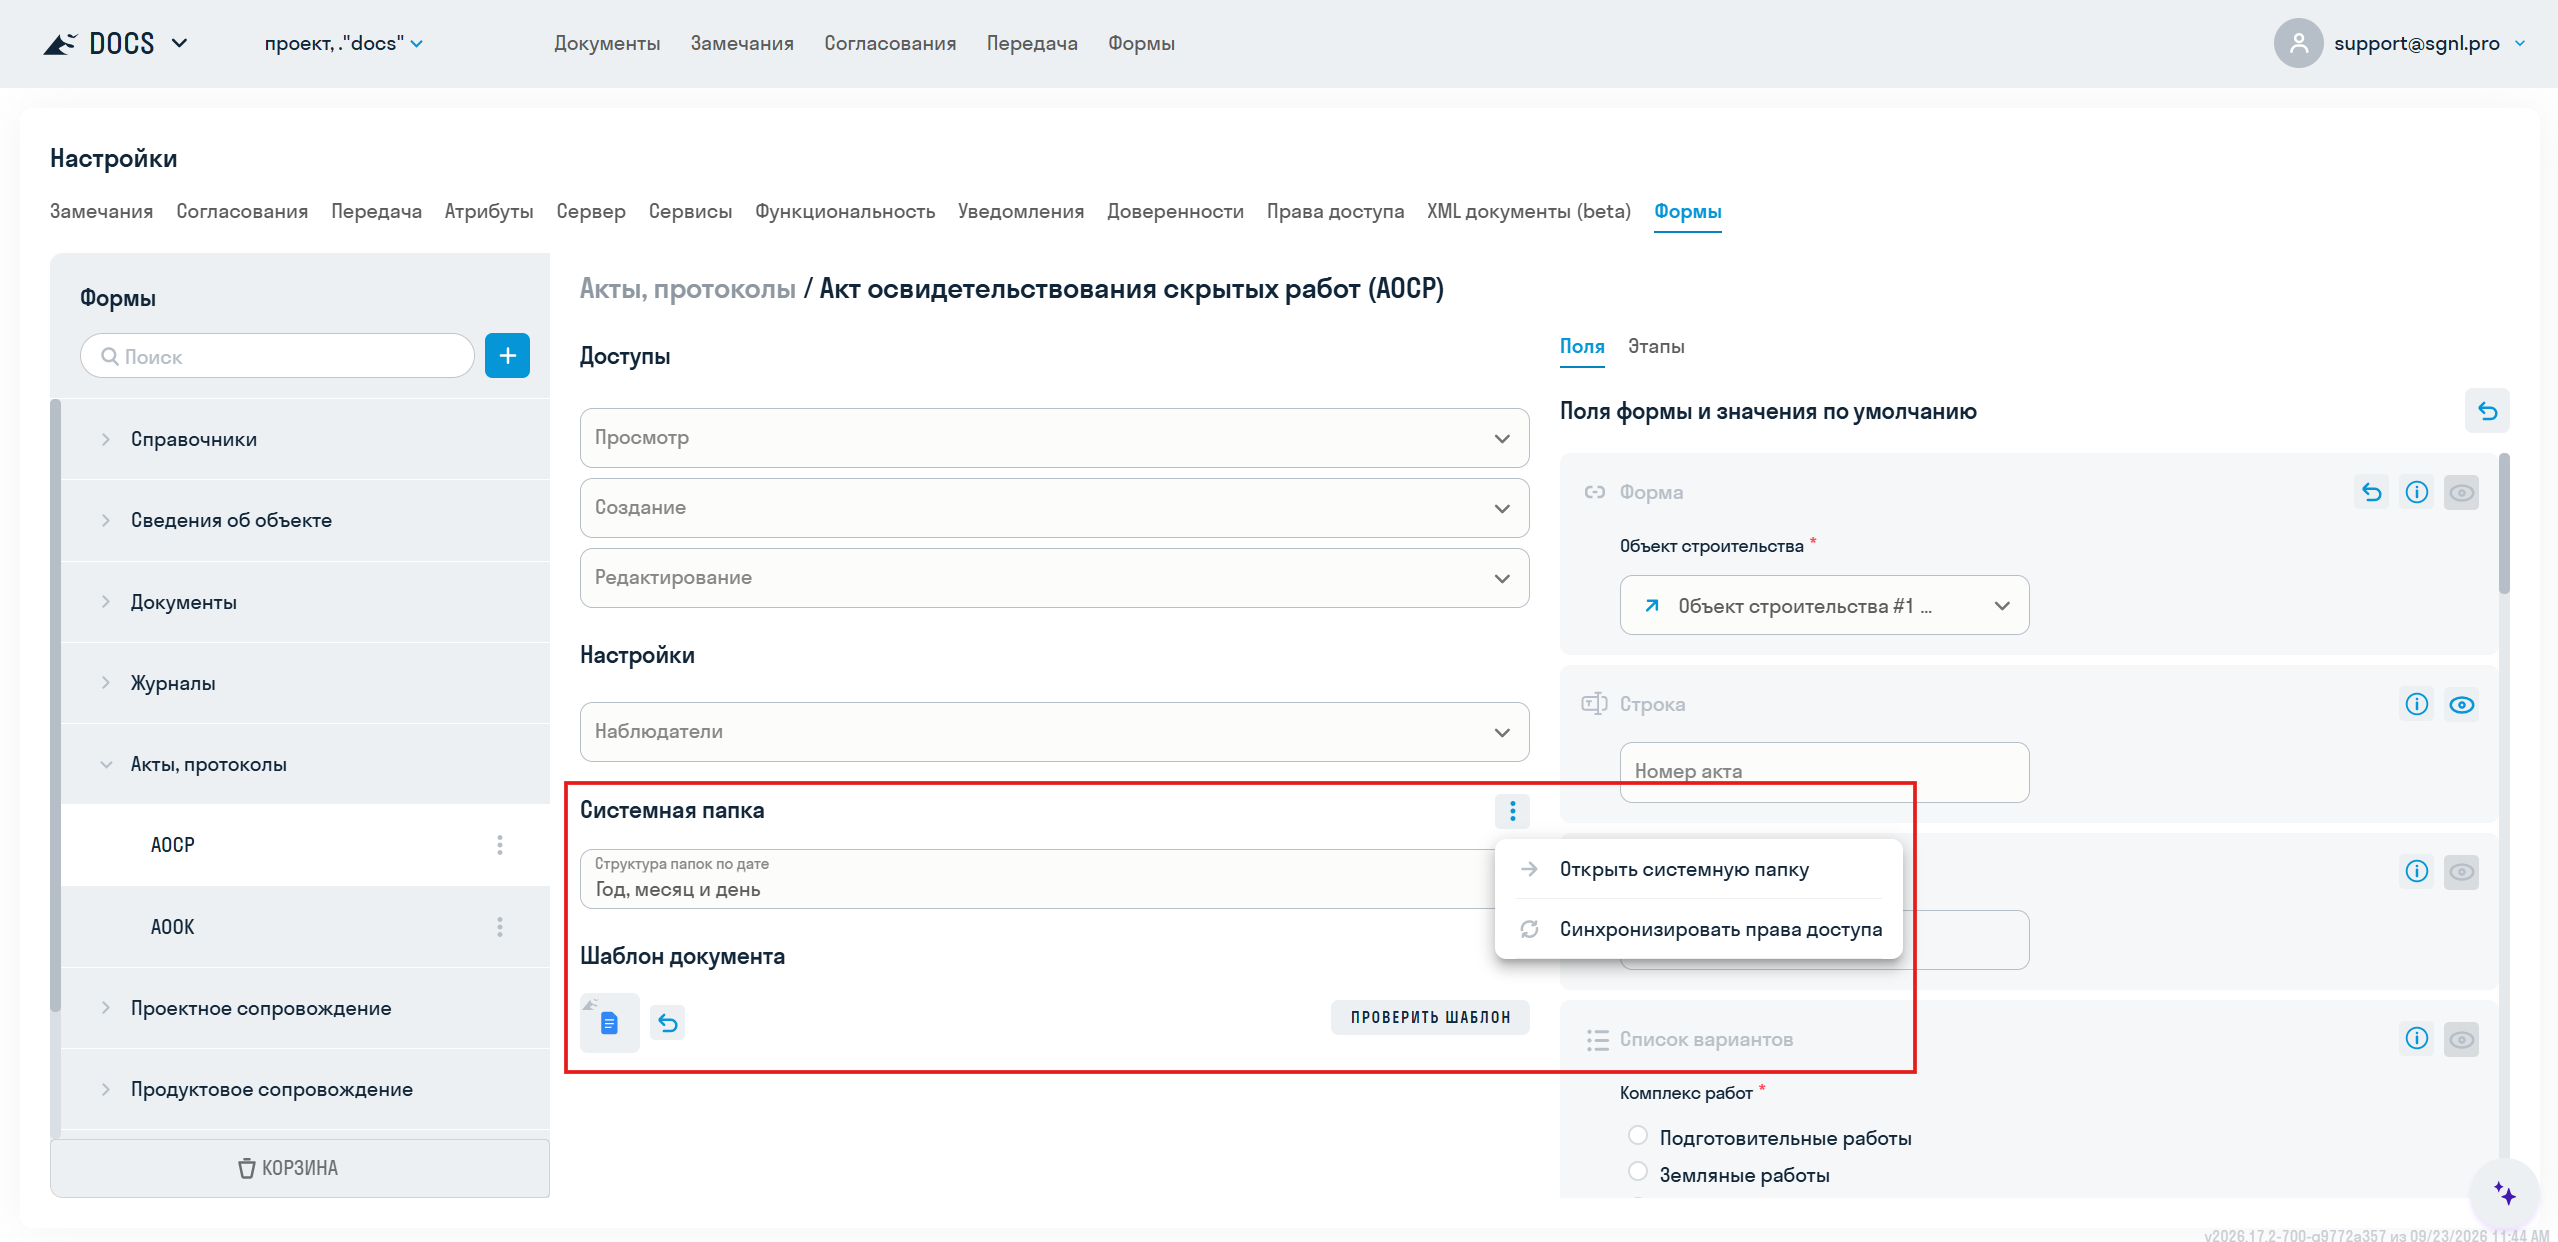Toggle visibility eye for Список вариантов field
The height and width of the screenshot is (1242, 2558).
pos(2461,1039)
